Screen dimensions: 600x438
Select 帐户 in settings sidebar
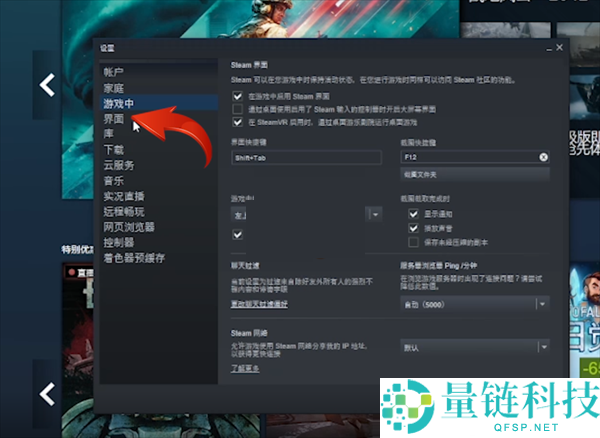[114, 73]
